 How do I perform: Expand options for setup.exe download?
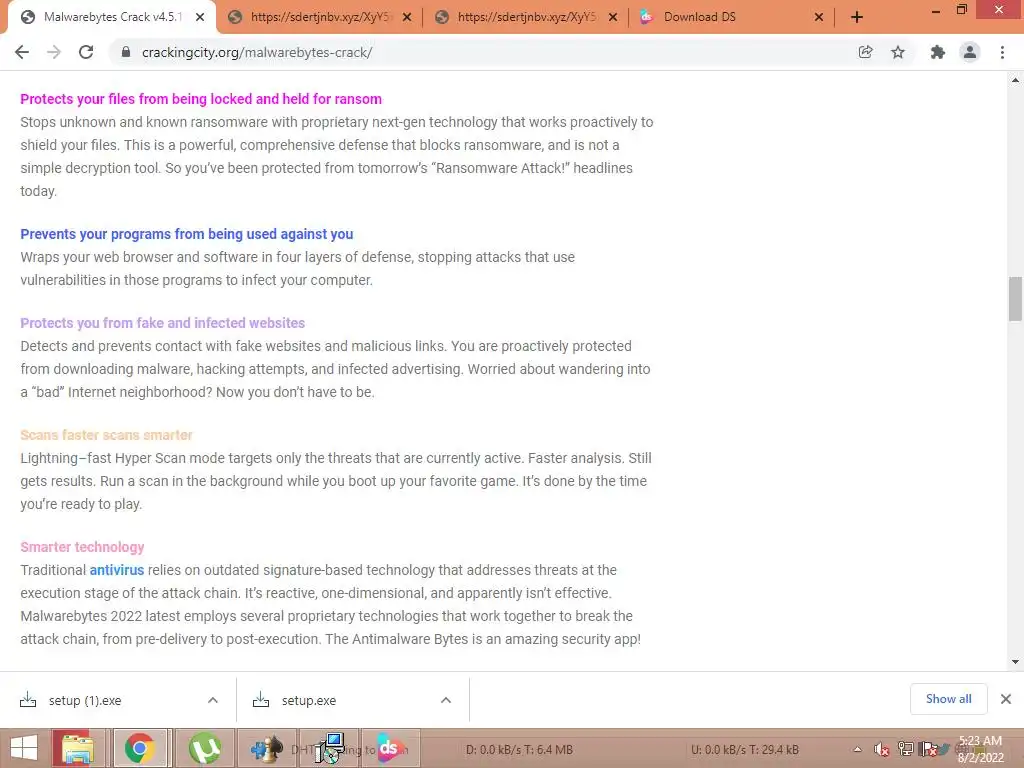[x=446, y=700]
